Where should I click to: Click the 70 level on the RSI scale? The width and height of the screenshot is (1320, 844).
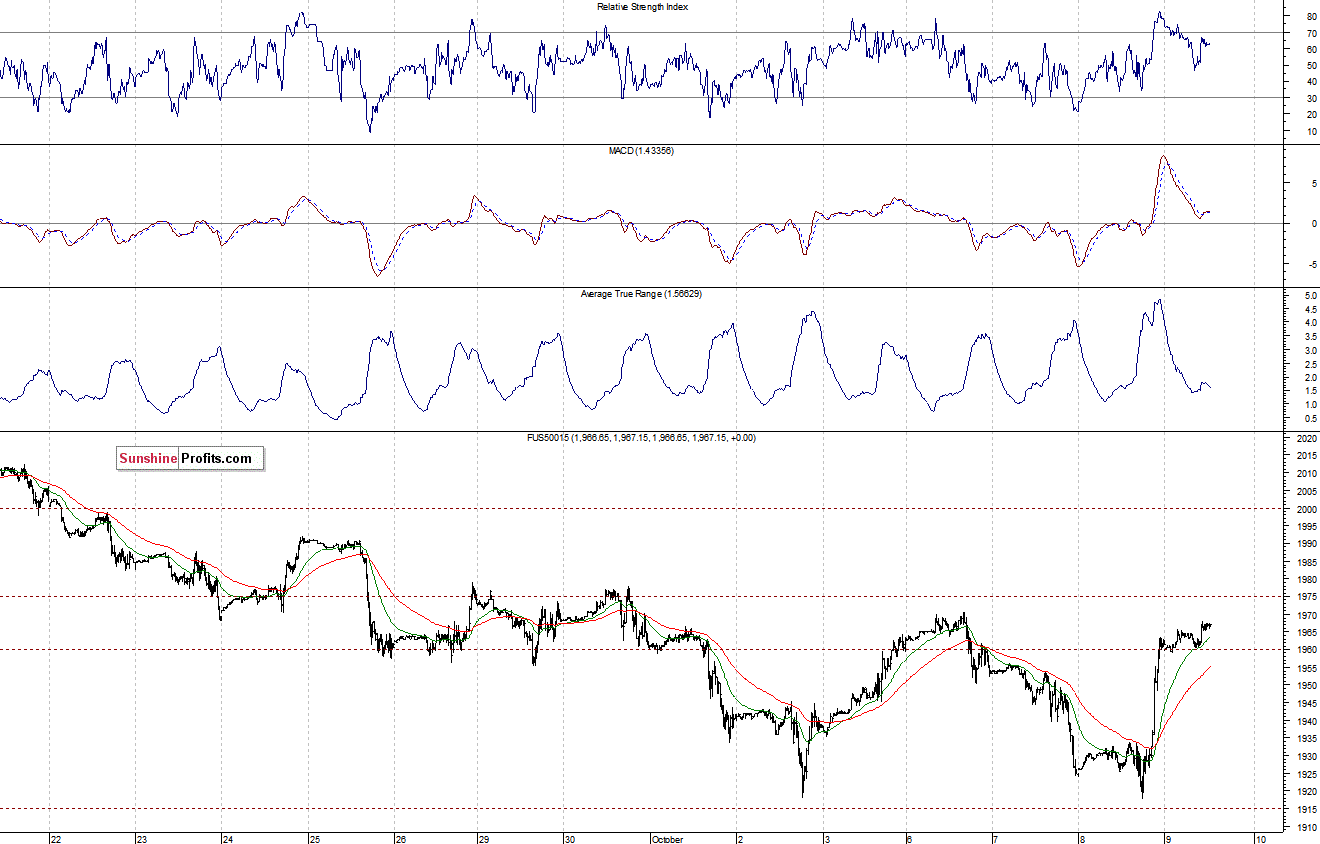pos(1311,33)
